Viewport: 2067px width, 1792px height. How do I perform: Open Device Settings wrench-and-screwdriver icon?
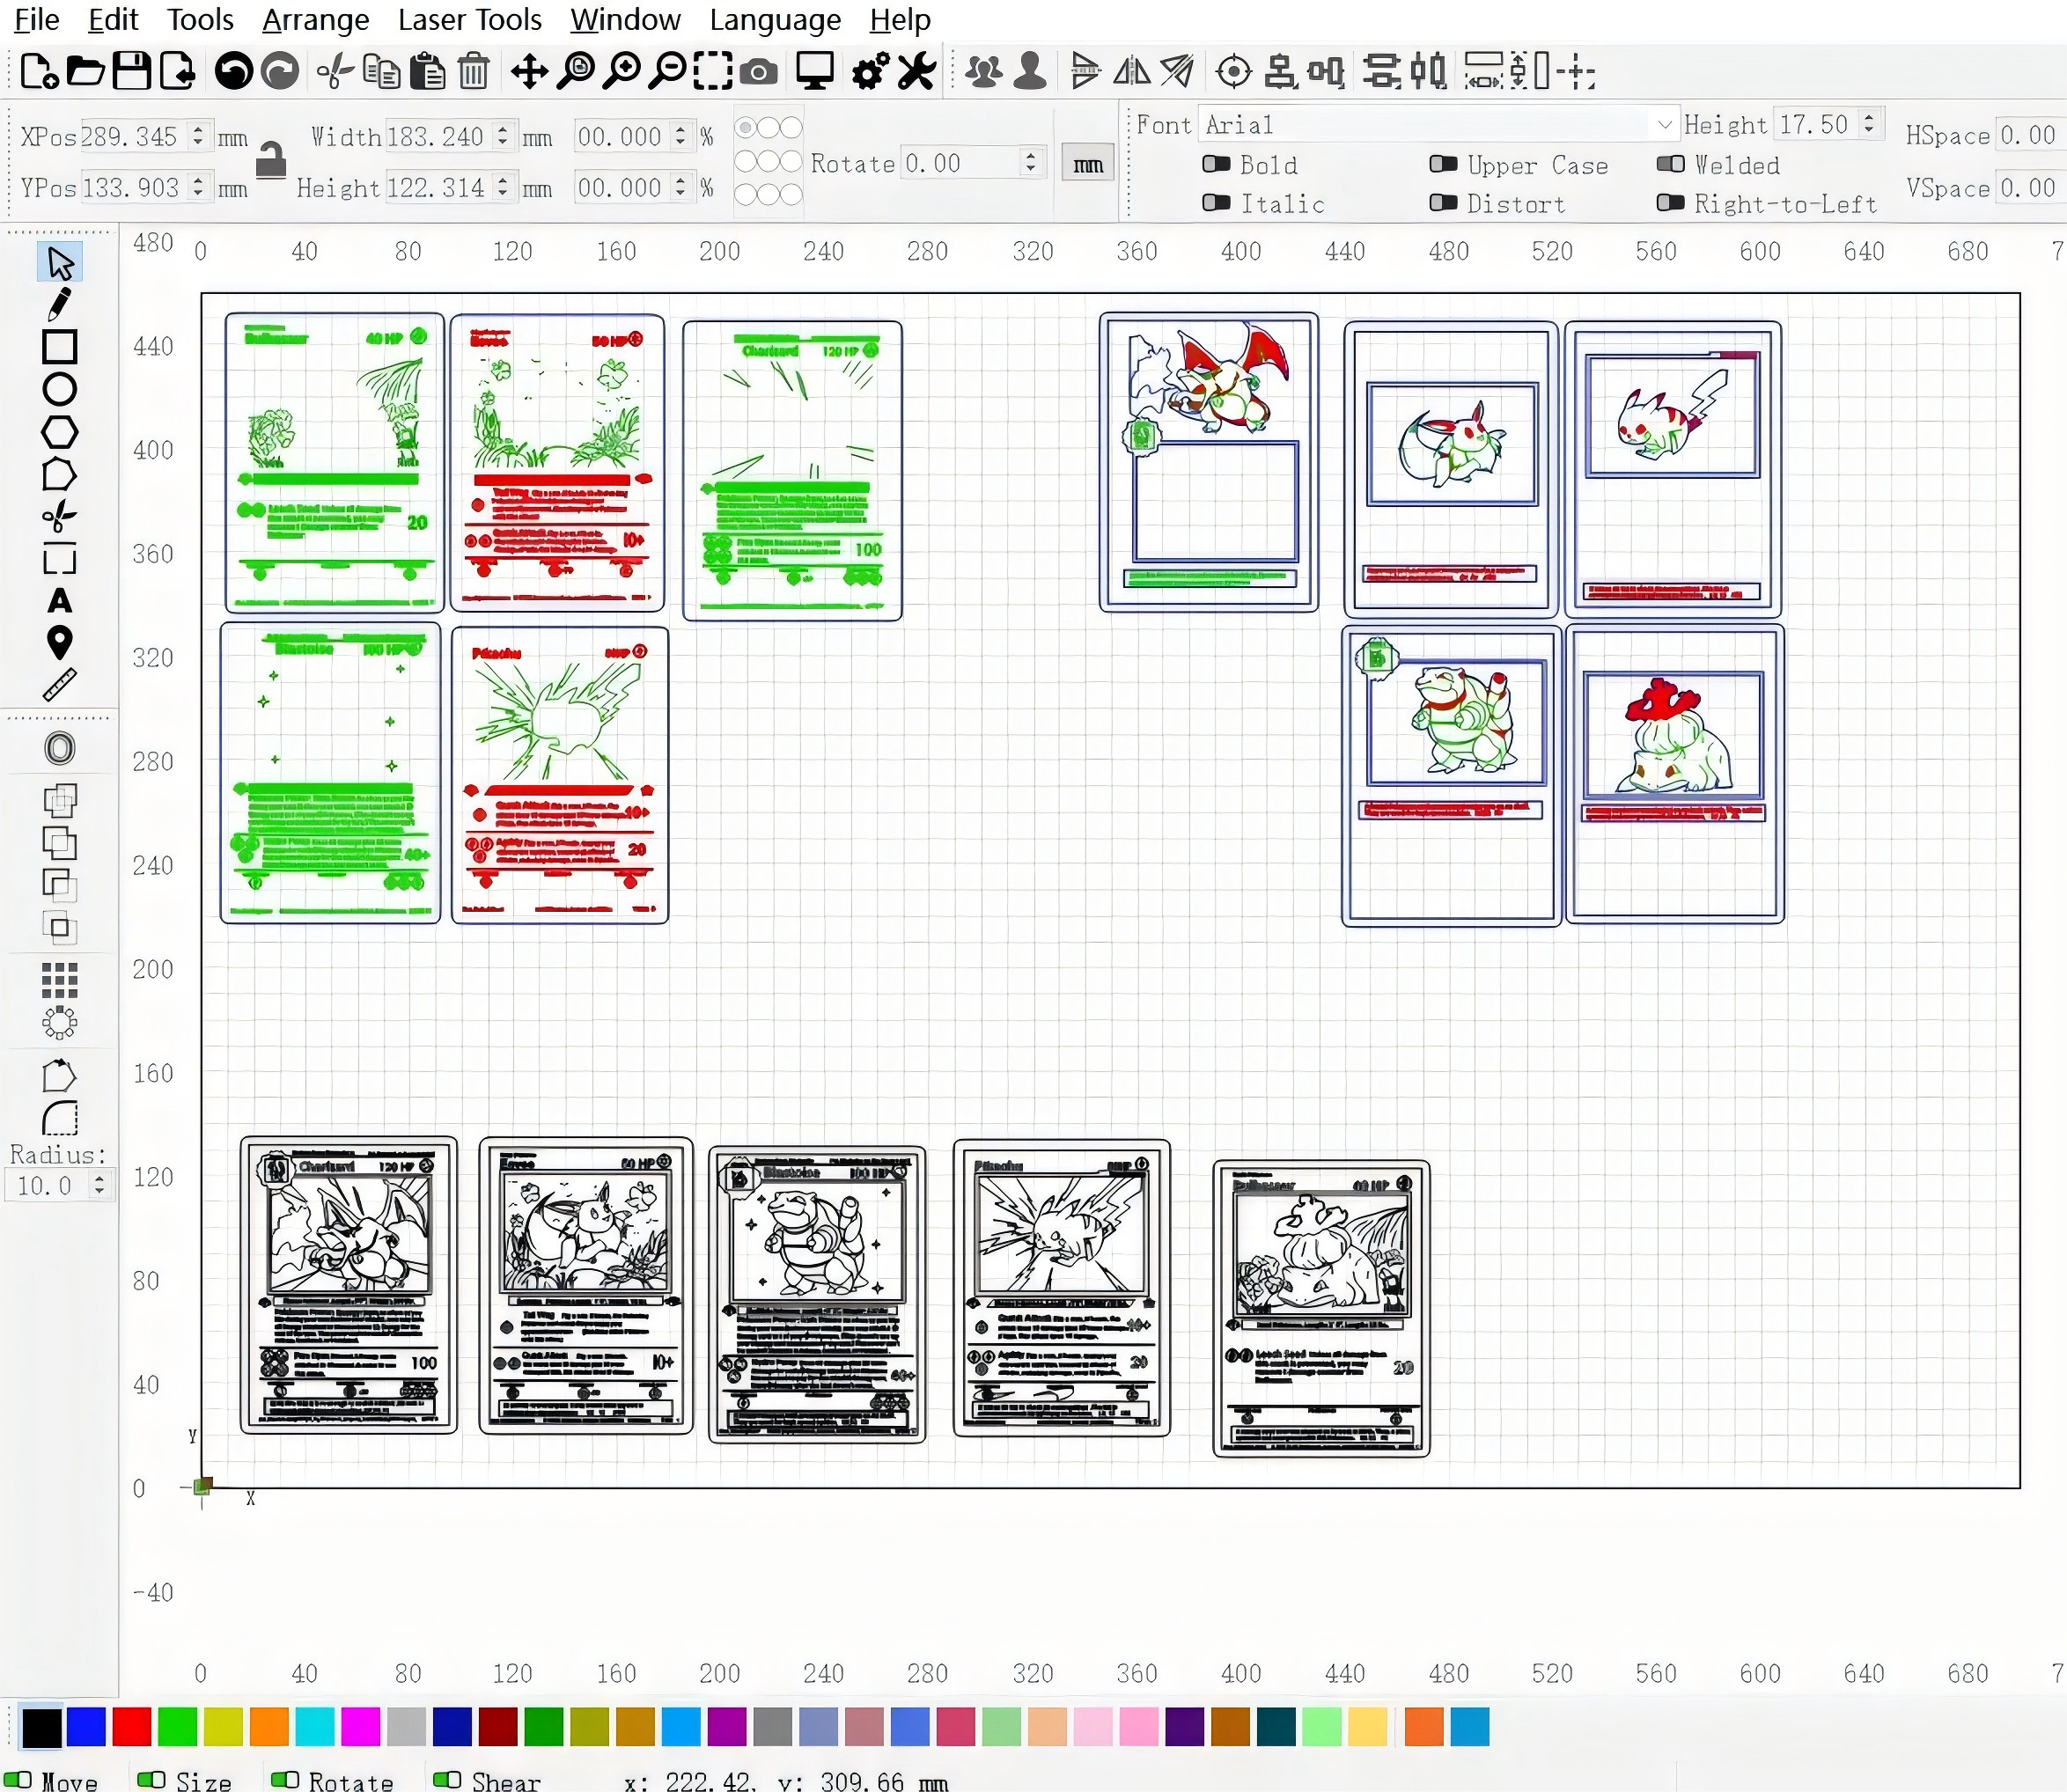coord(917,72)
